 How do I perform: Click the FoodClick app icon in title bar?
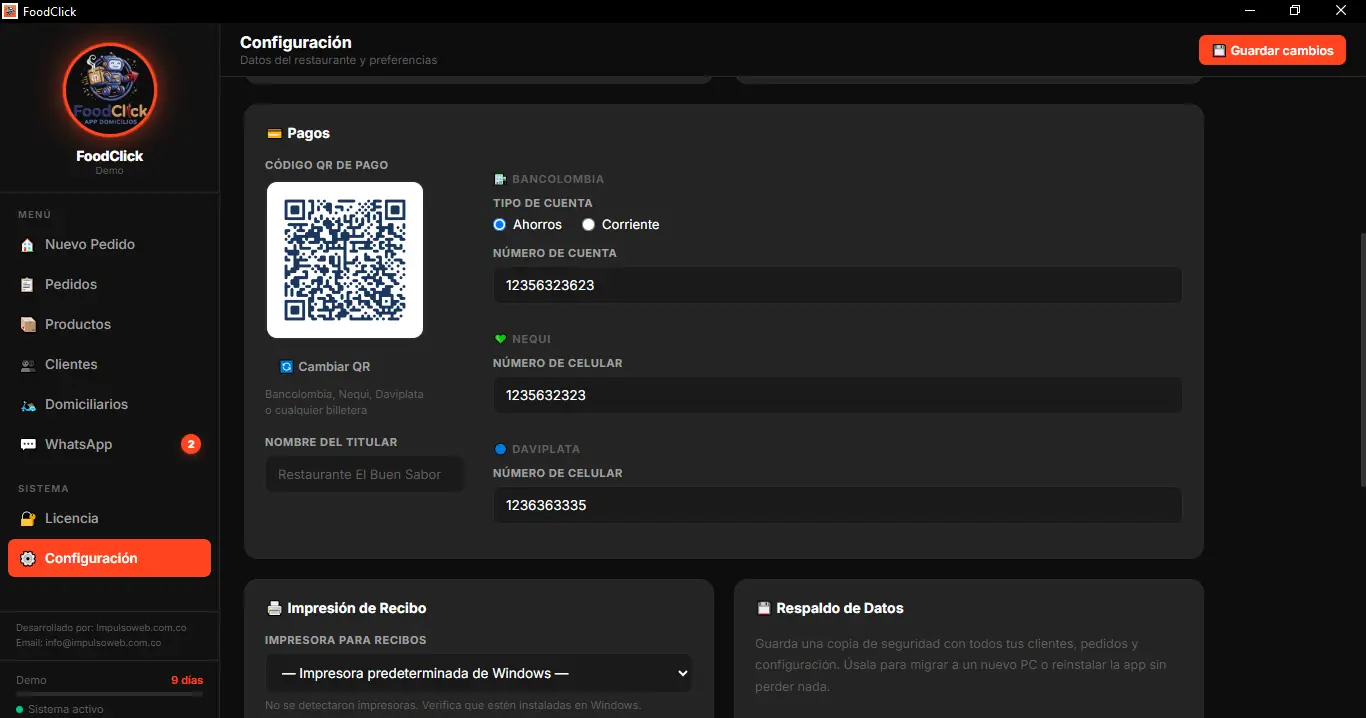10,11
